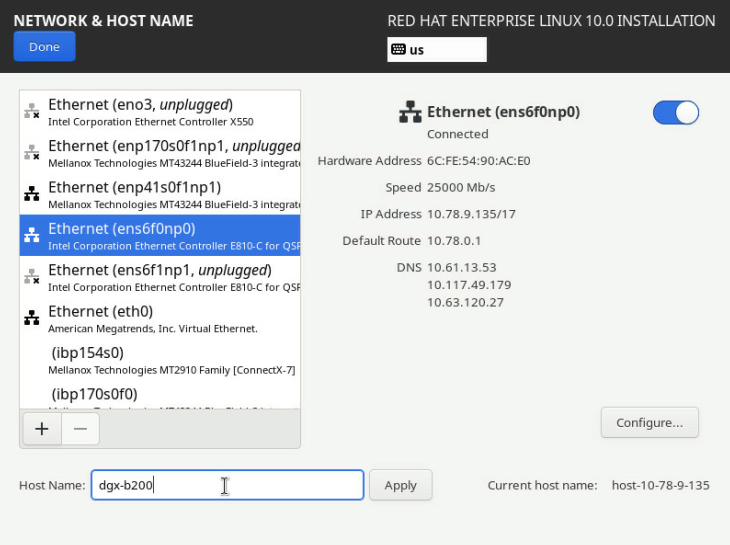Viewport: 730px width, 545px height.
Task: Click speed value 25000 Mb/s
Action: tap(461, 188)
